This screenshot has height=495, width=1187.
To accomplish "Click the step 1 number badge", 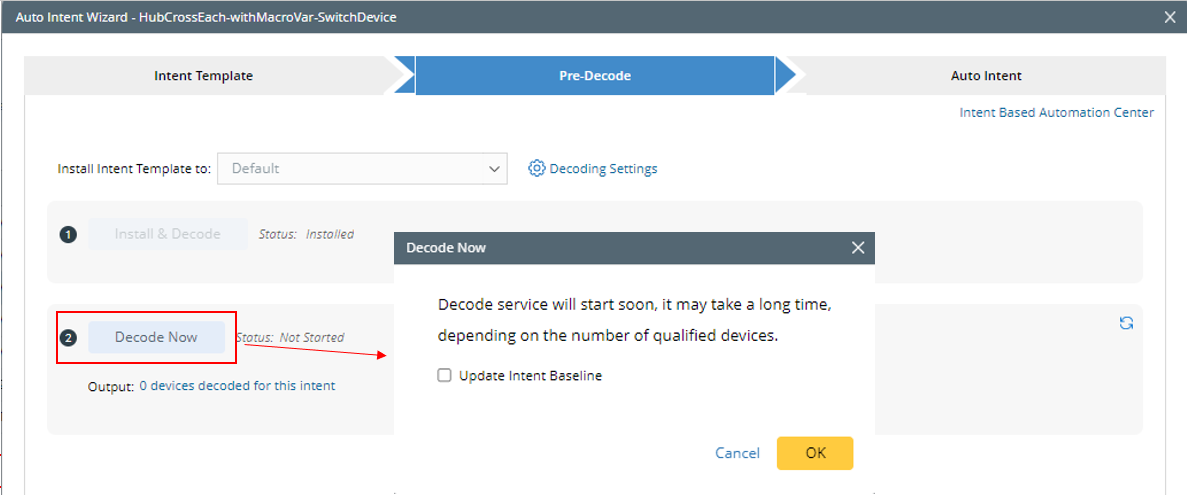I will pos(68,234).
